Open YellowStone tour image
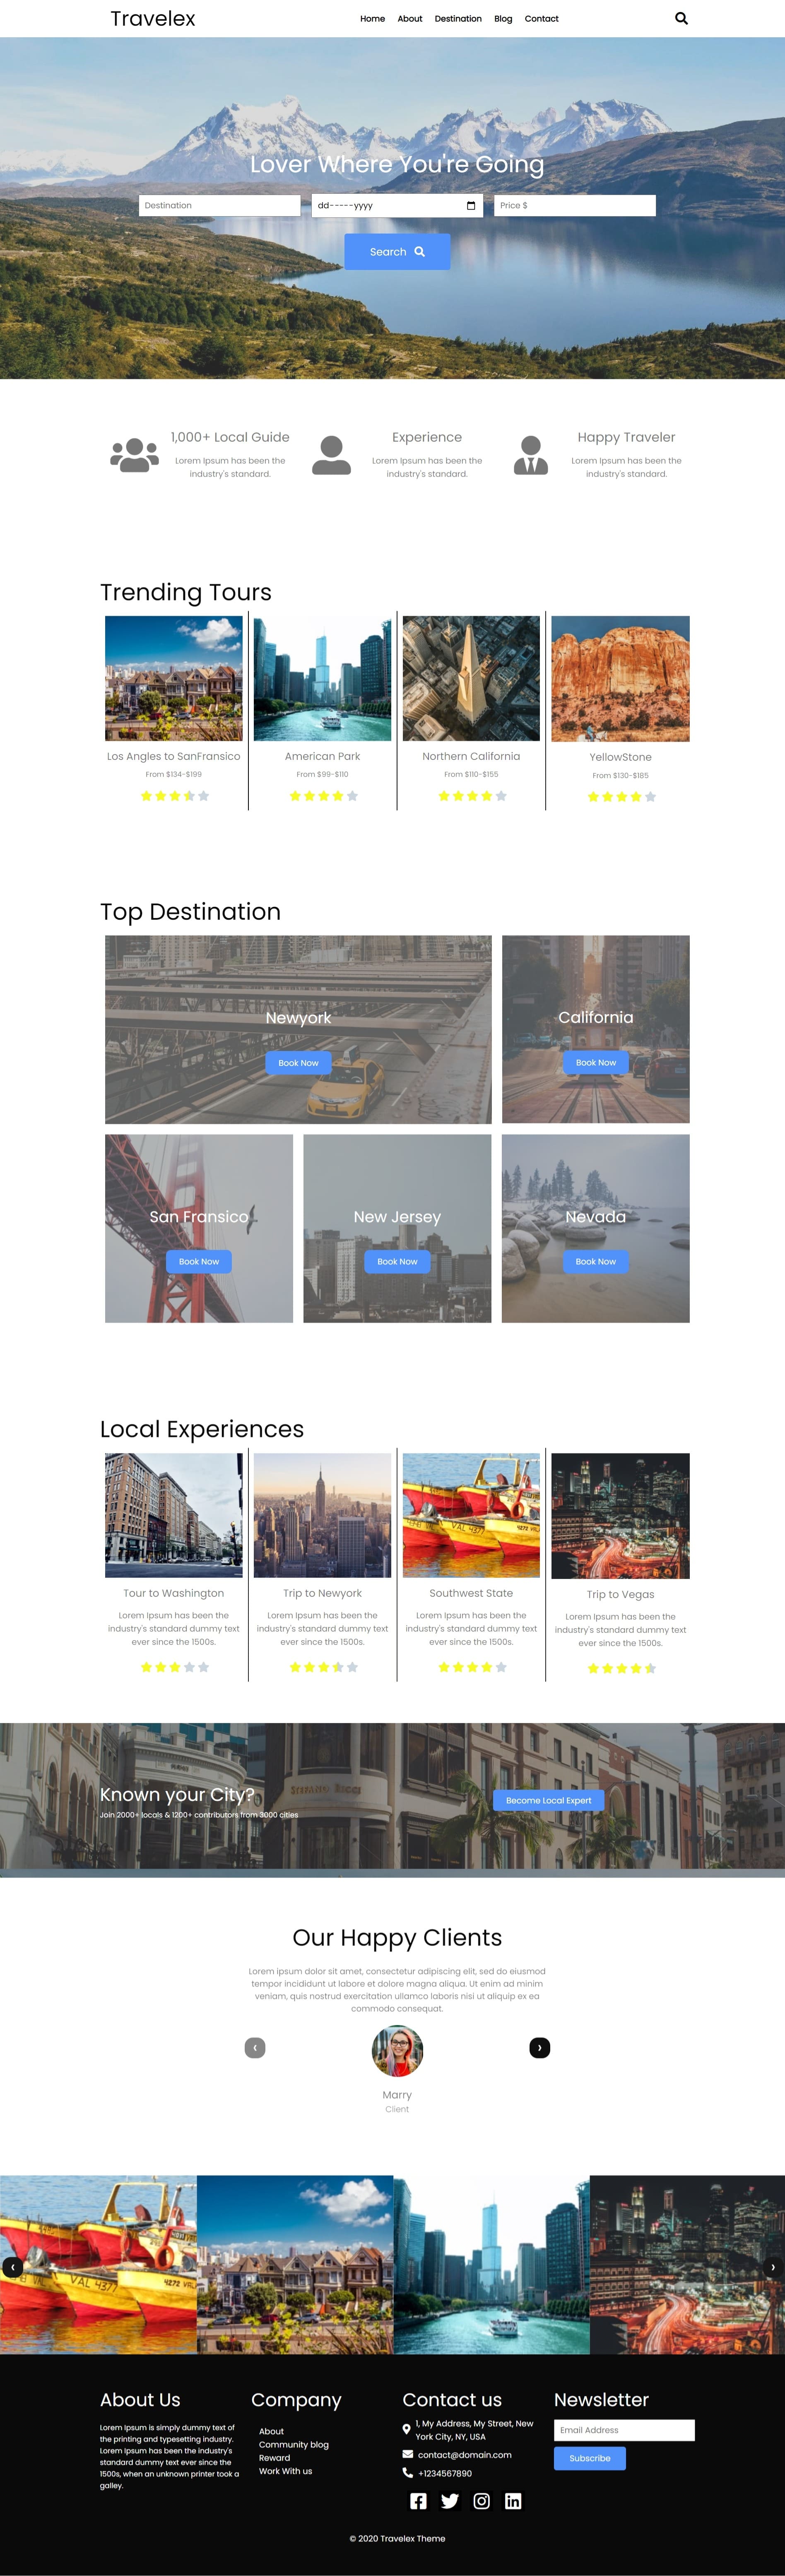785x2576 pixels. [x=621, y=679]
